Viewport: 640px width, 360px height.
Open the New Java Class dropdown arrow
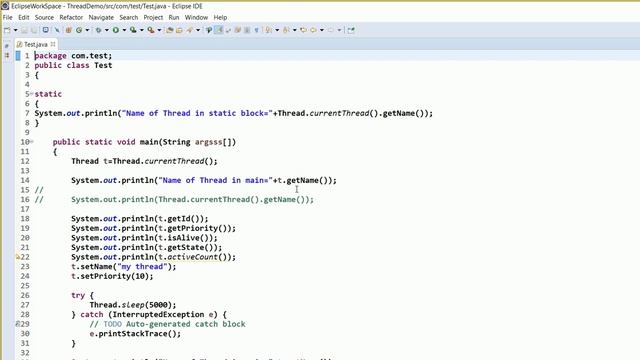click(87, 30)
